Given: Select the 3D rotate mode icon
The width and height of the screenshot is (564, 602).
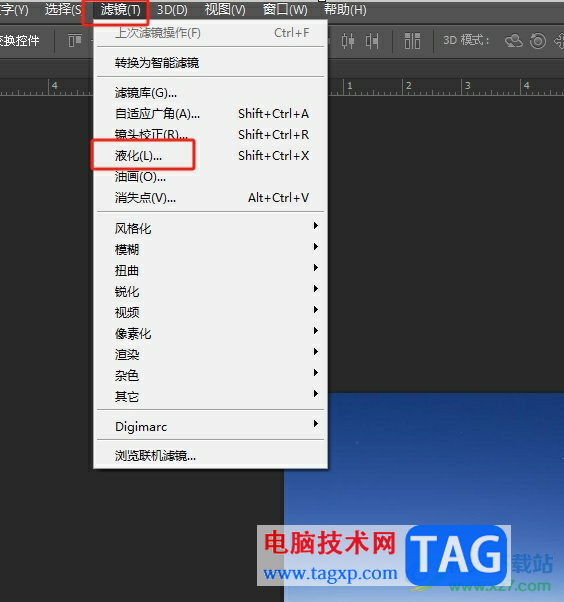Looking at the screenshot, I should 514,41.
